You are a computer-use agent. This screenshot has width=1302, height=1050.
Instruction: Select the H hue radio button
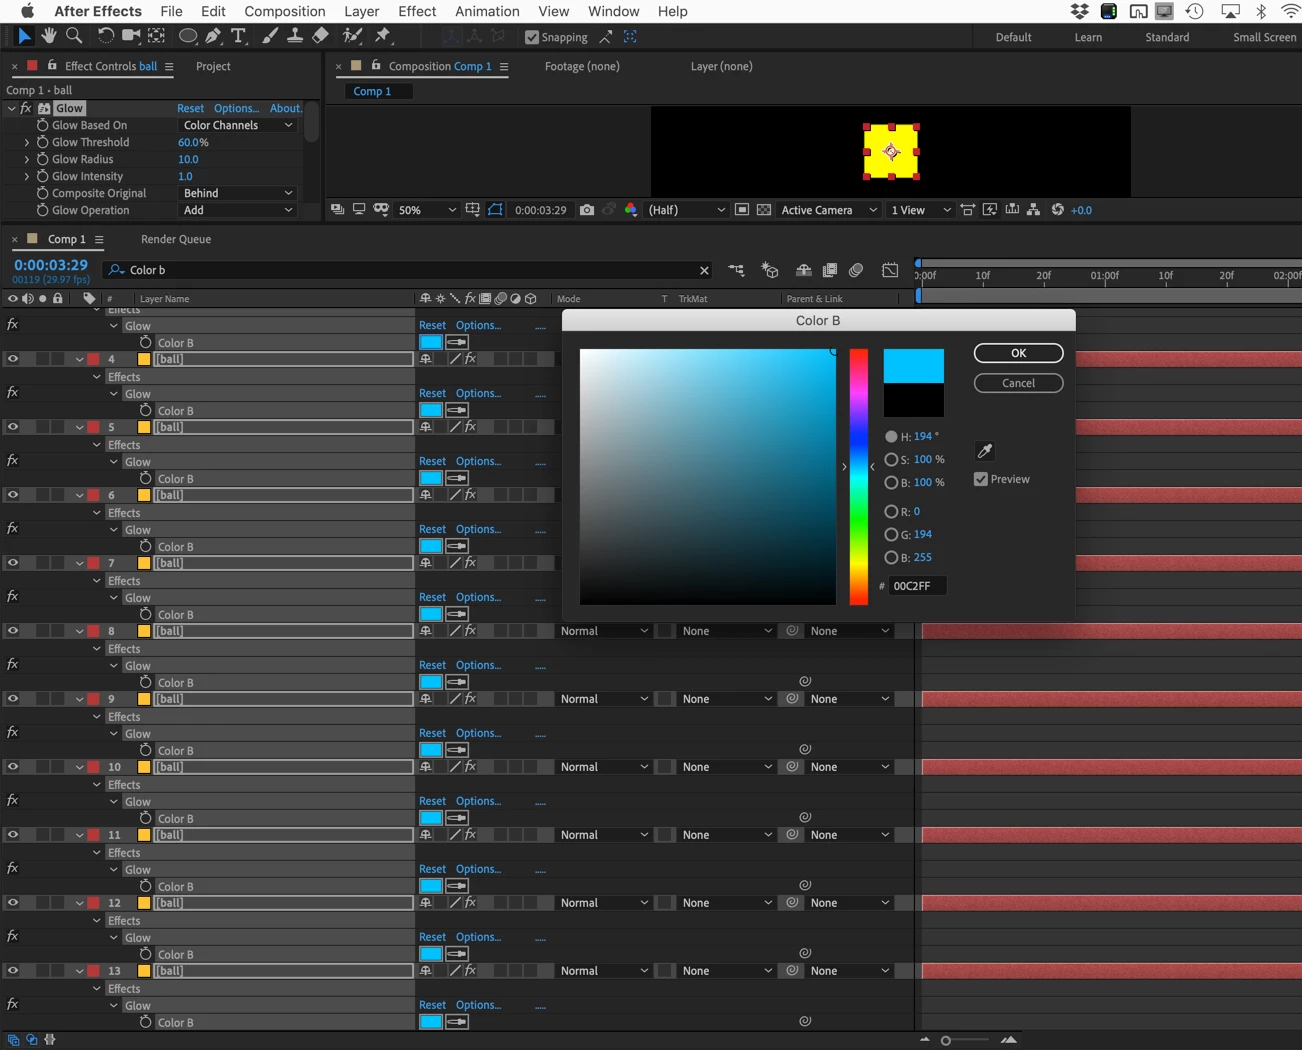coord(891,436)
